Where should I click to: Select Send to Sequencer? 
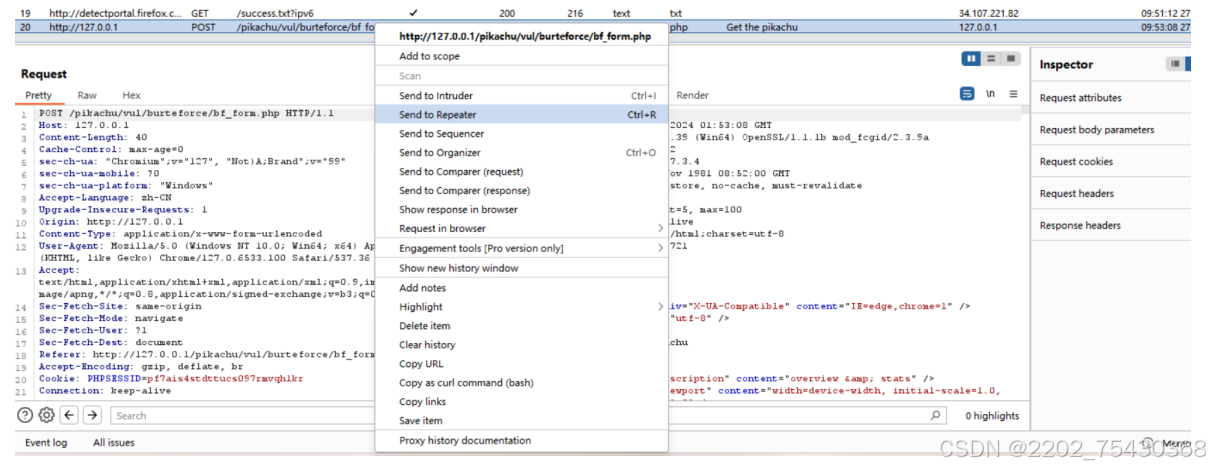[x=521, y=134]
